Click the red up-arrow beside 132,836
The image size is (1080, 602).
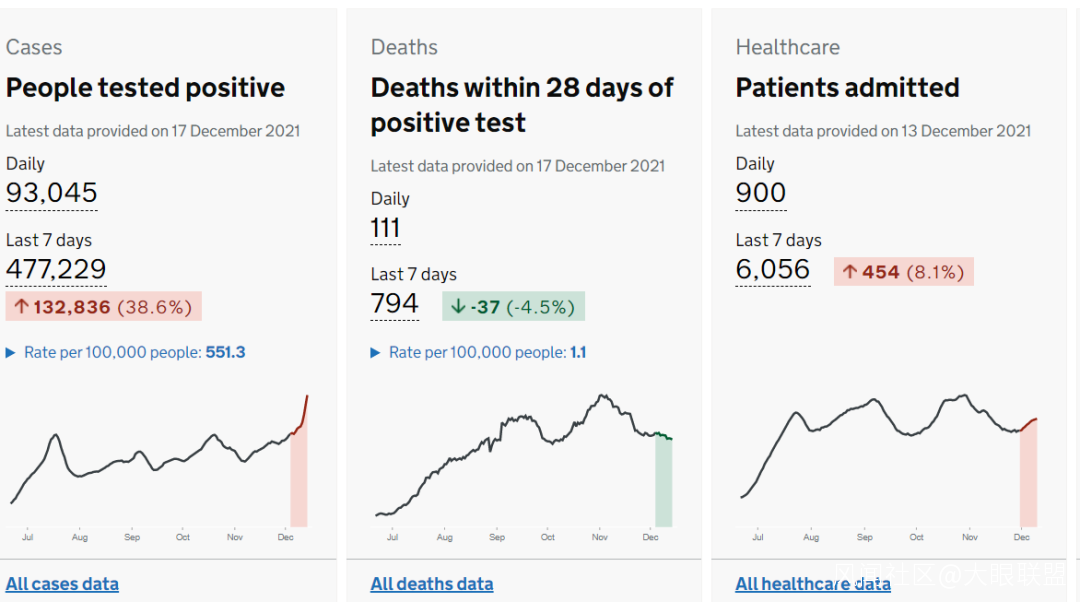point(21,307)
